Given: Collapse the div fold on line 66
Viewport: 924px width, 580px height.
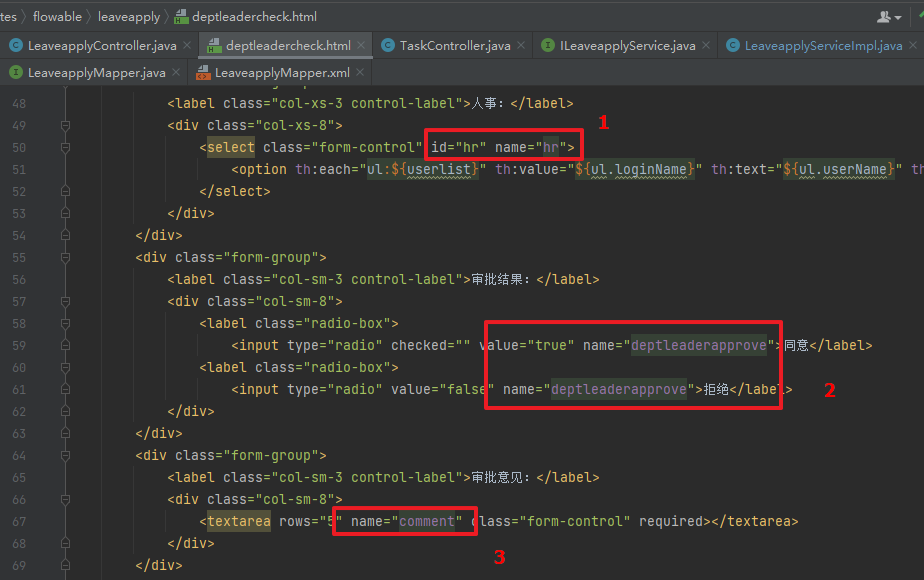Looking at the screenshot, I should click(x=65, y=499).
